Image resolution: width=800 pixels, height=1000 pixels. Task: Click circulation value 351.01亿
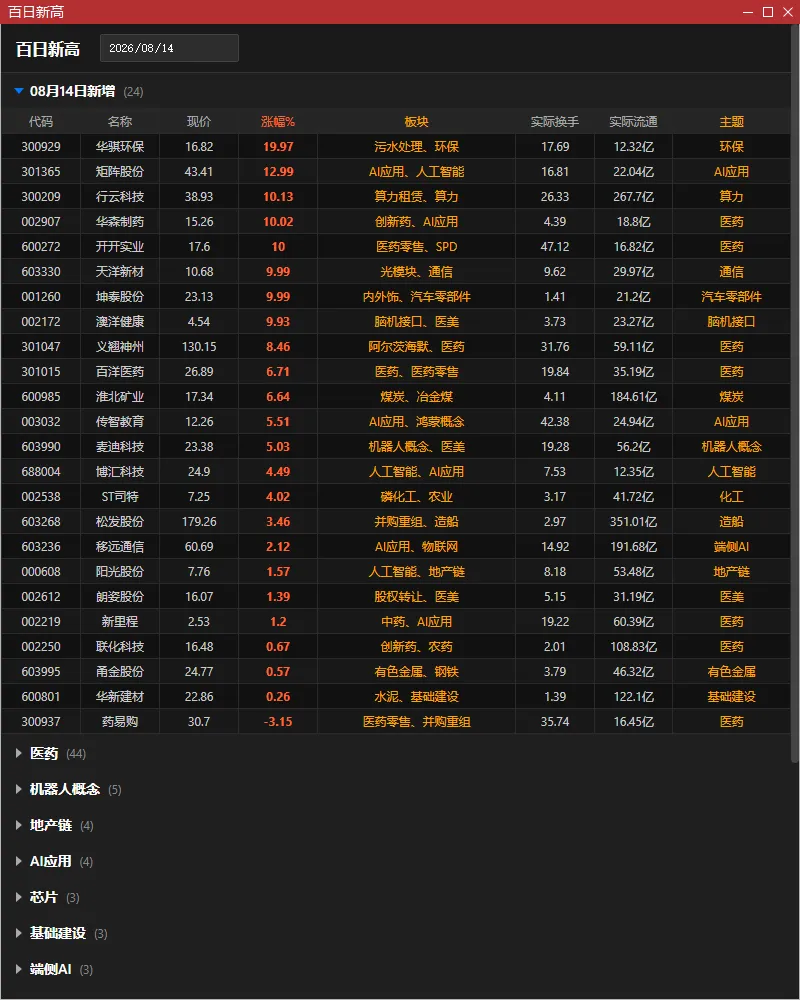click(x=633, y=522)
